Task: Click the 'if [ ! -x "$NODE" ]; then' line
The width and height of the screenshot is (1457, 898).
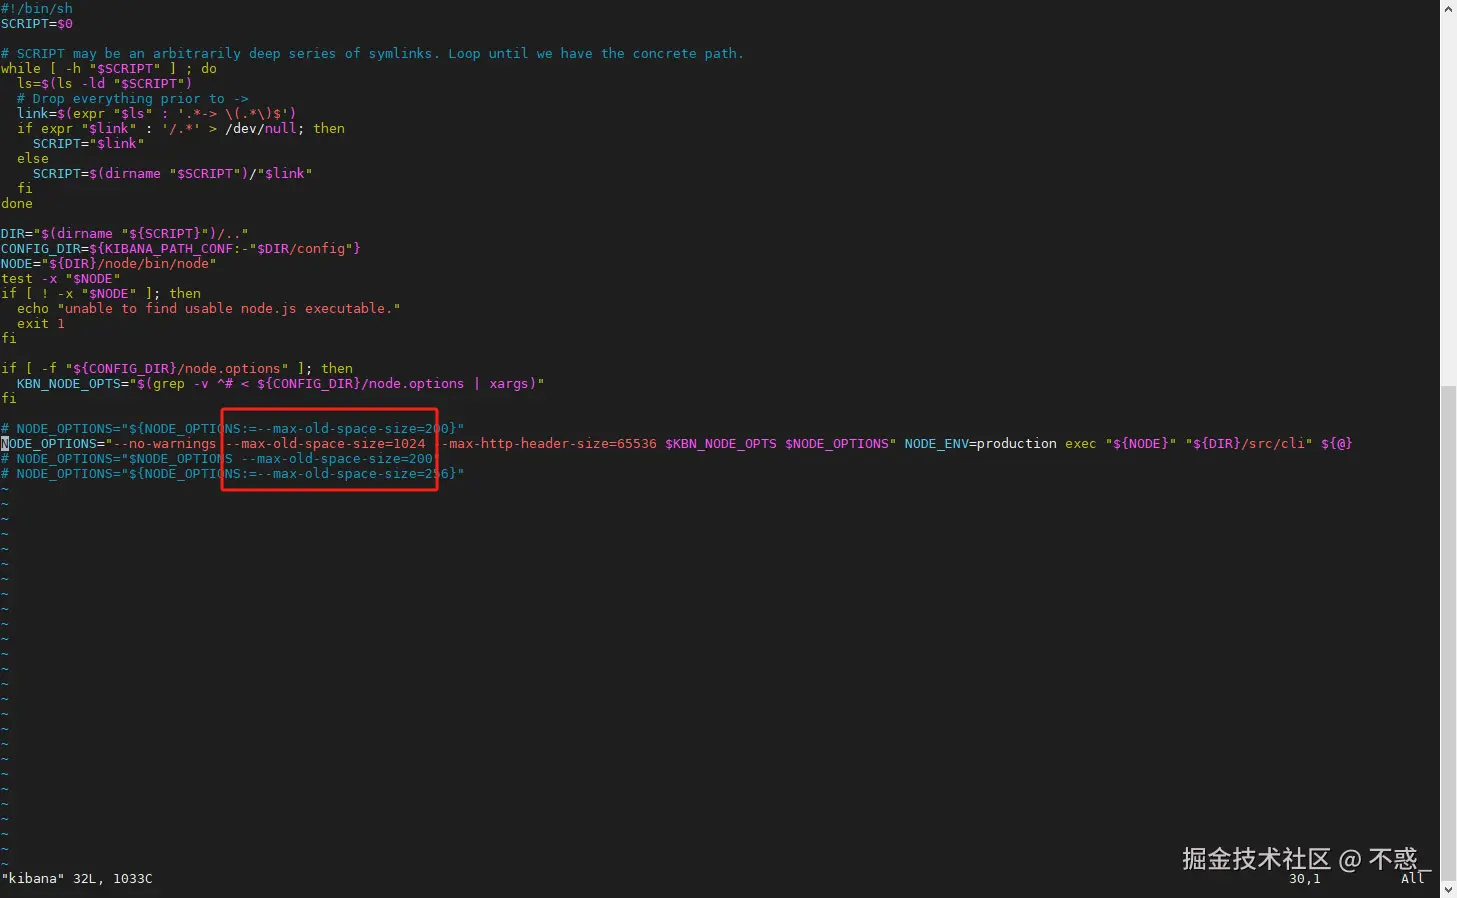Action: point(101,293)
